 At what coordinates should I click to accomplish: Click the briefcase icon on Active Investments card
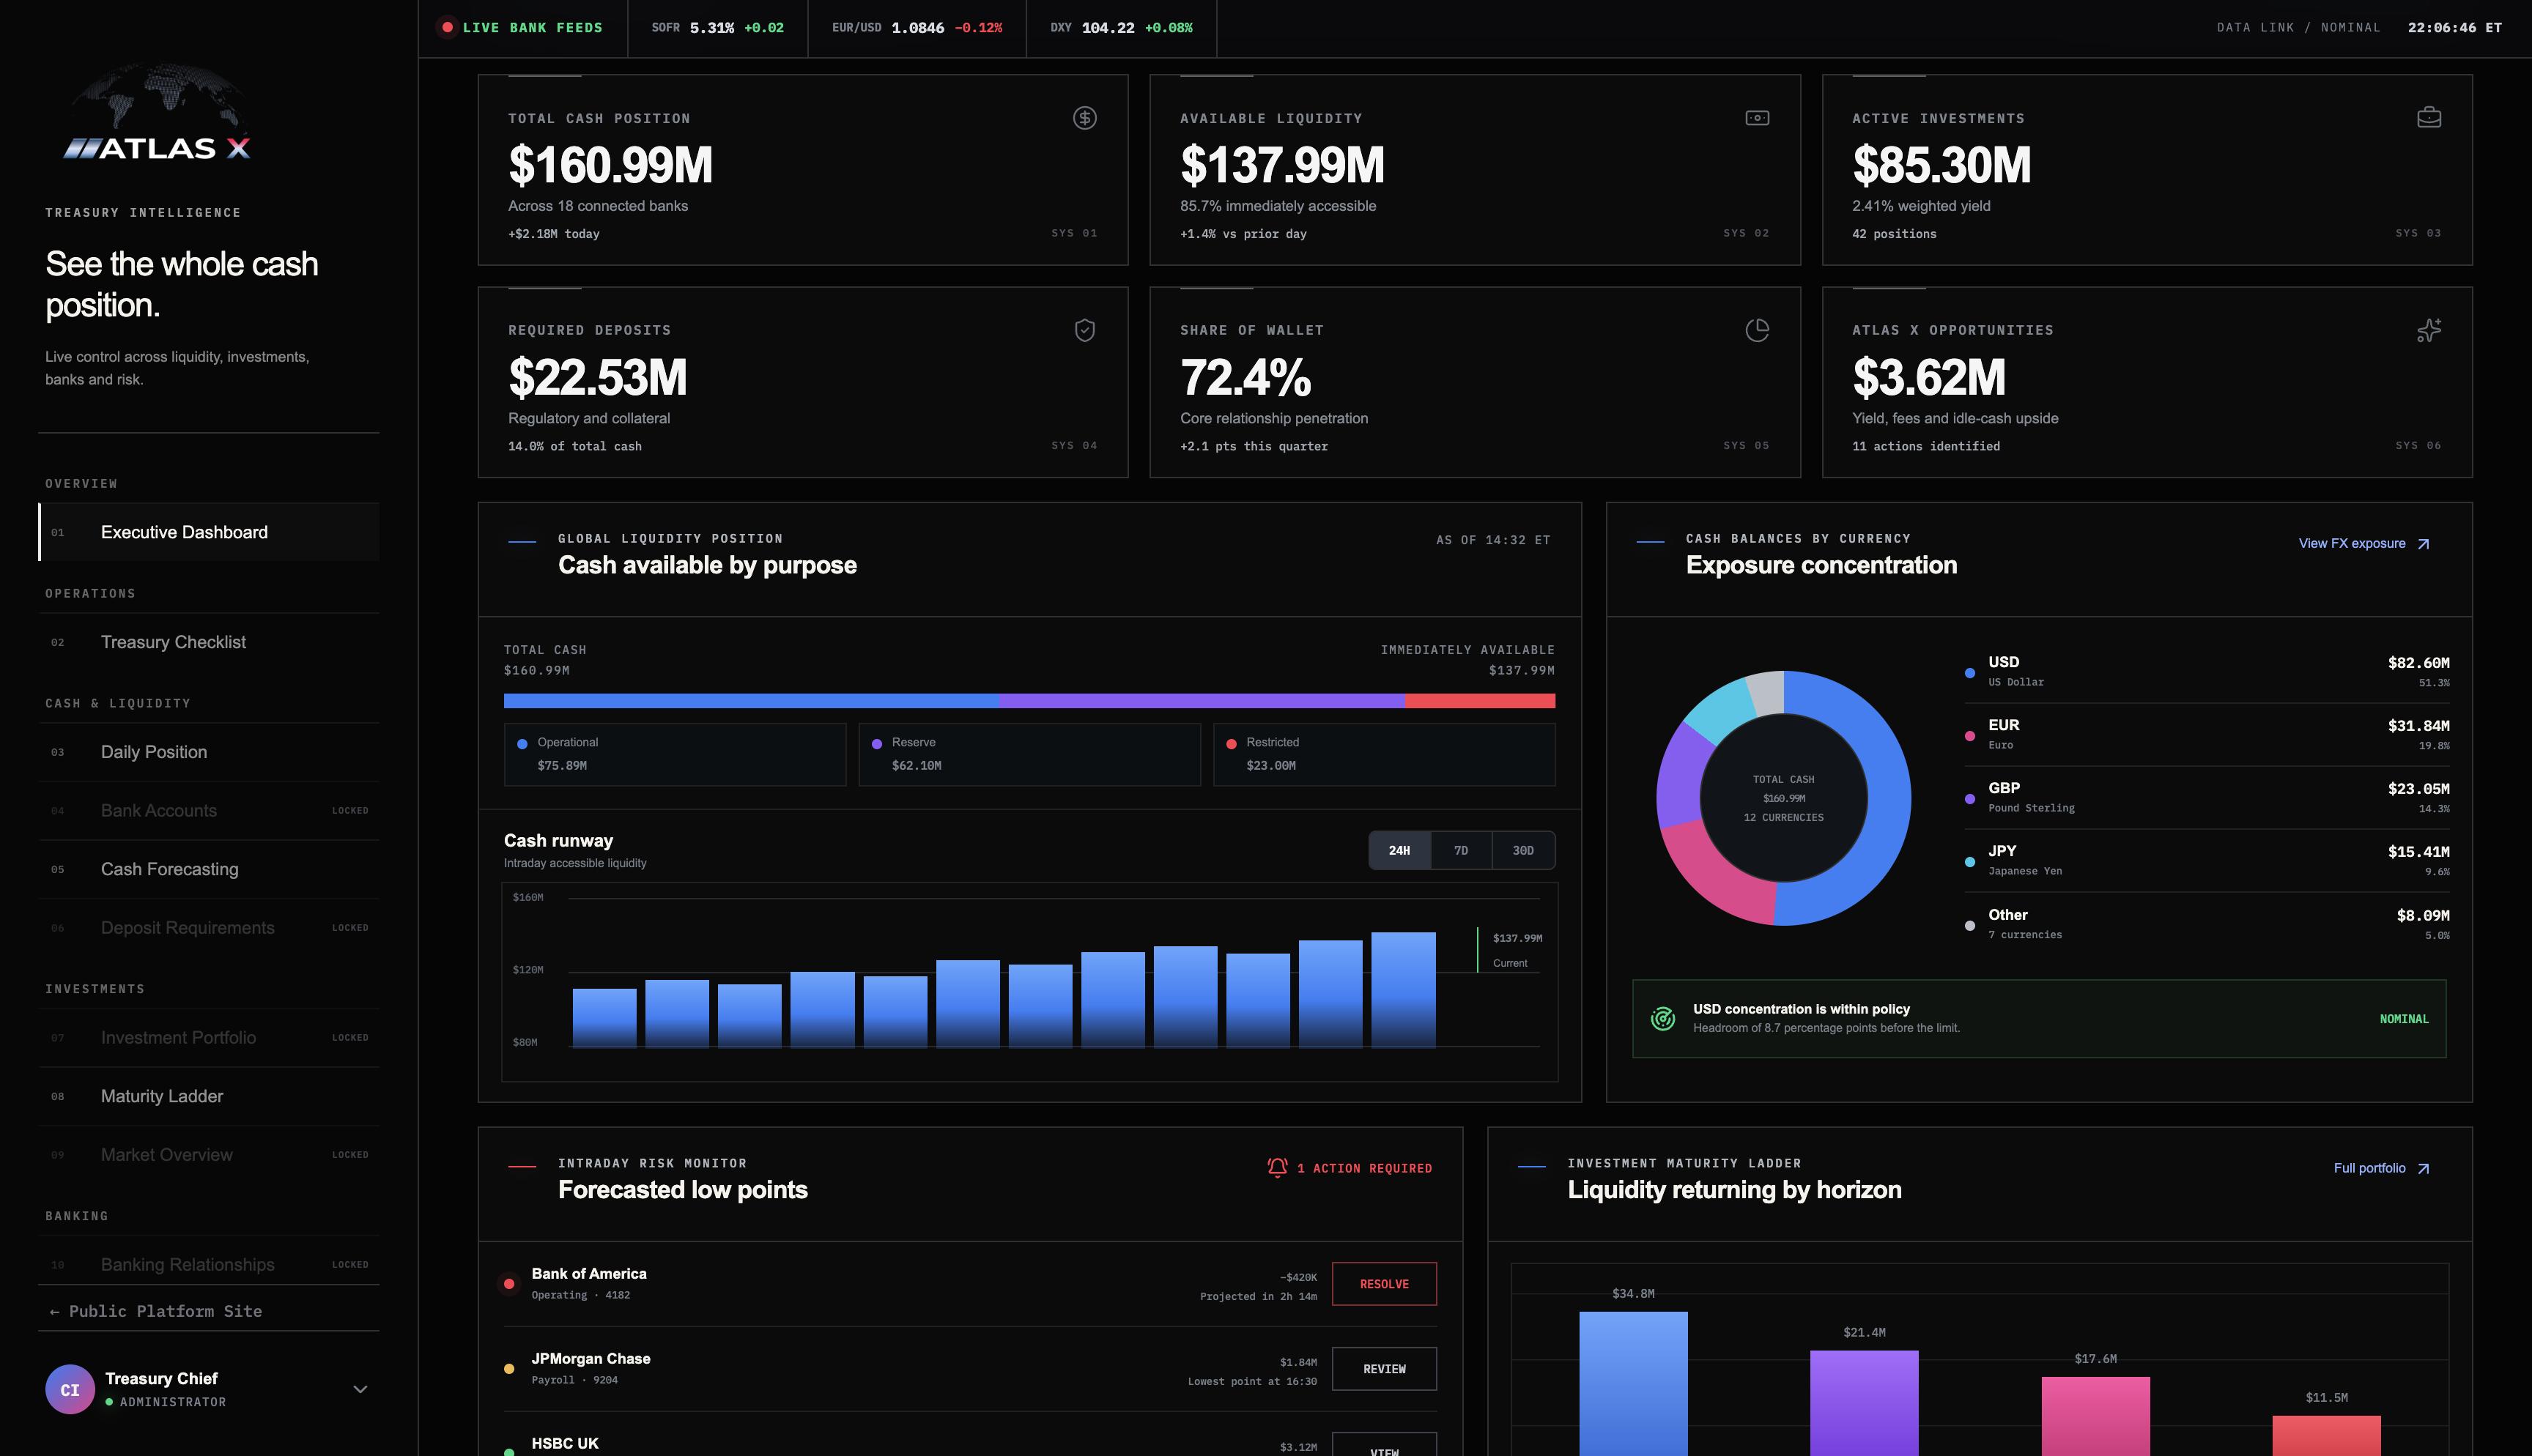click(2428, 118)
